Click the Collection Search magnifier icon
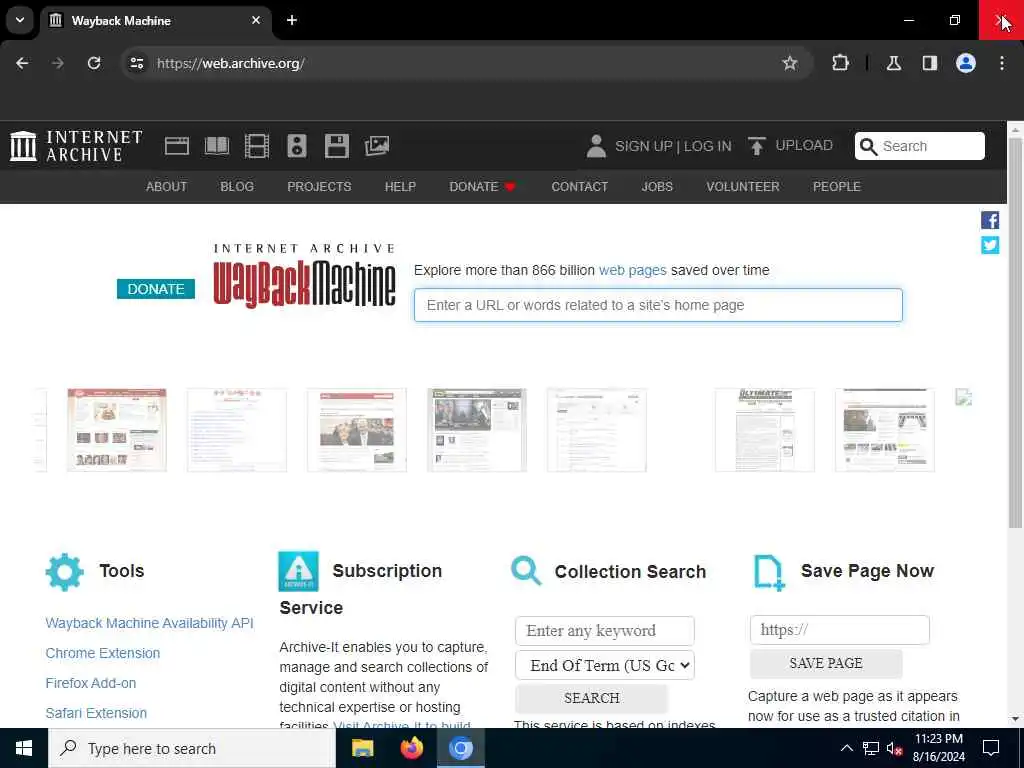The image size is (1024, 768). click(x=526, y=571)
